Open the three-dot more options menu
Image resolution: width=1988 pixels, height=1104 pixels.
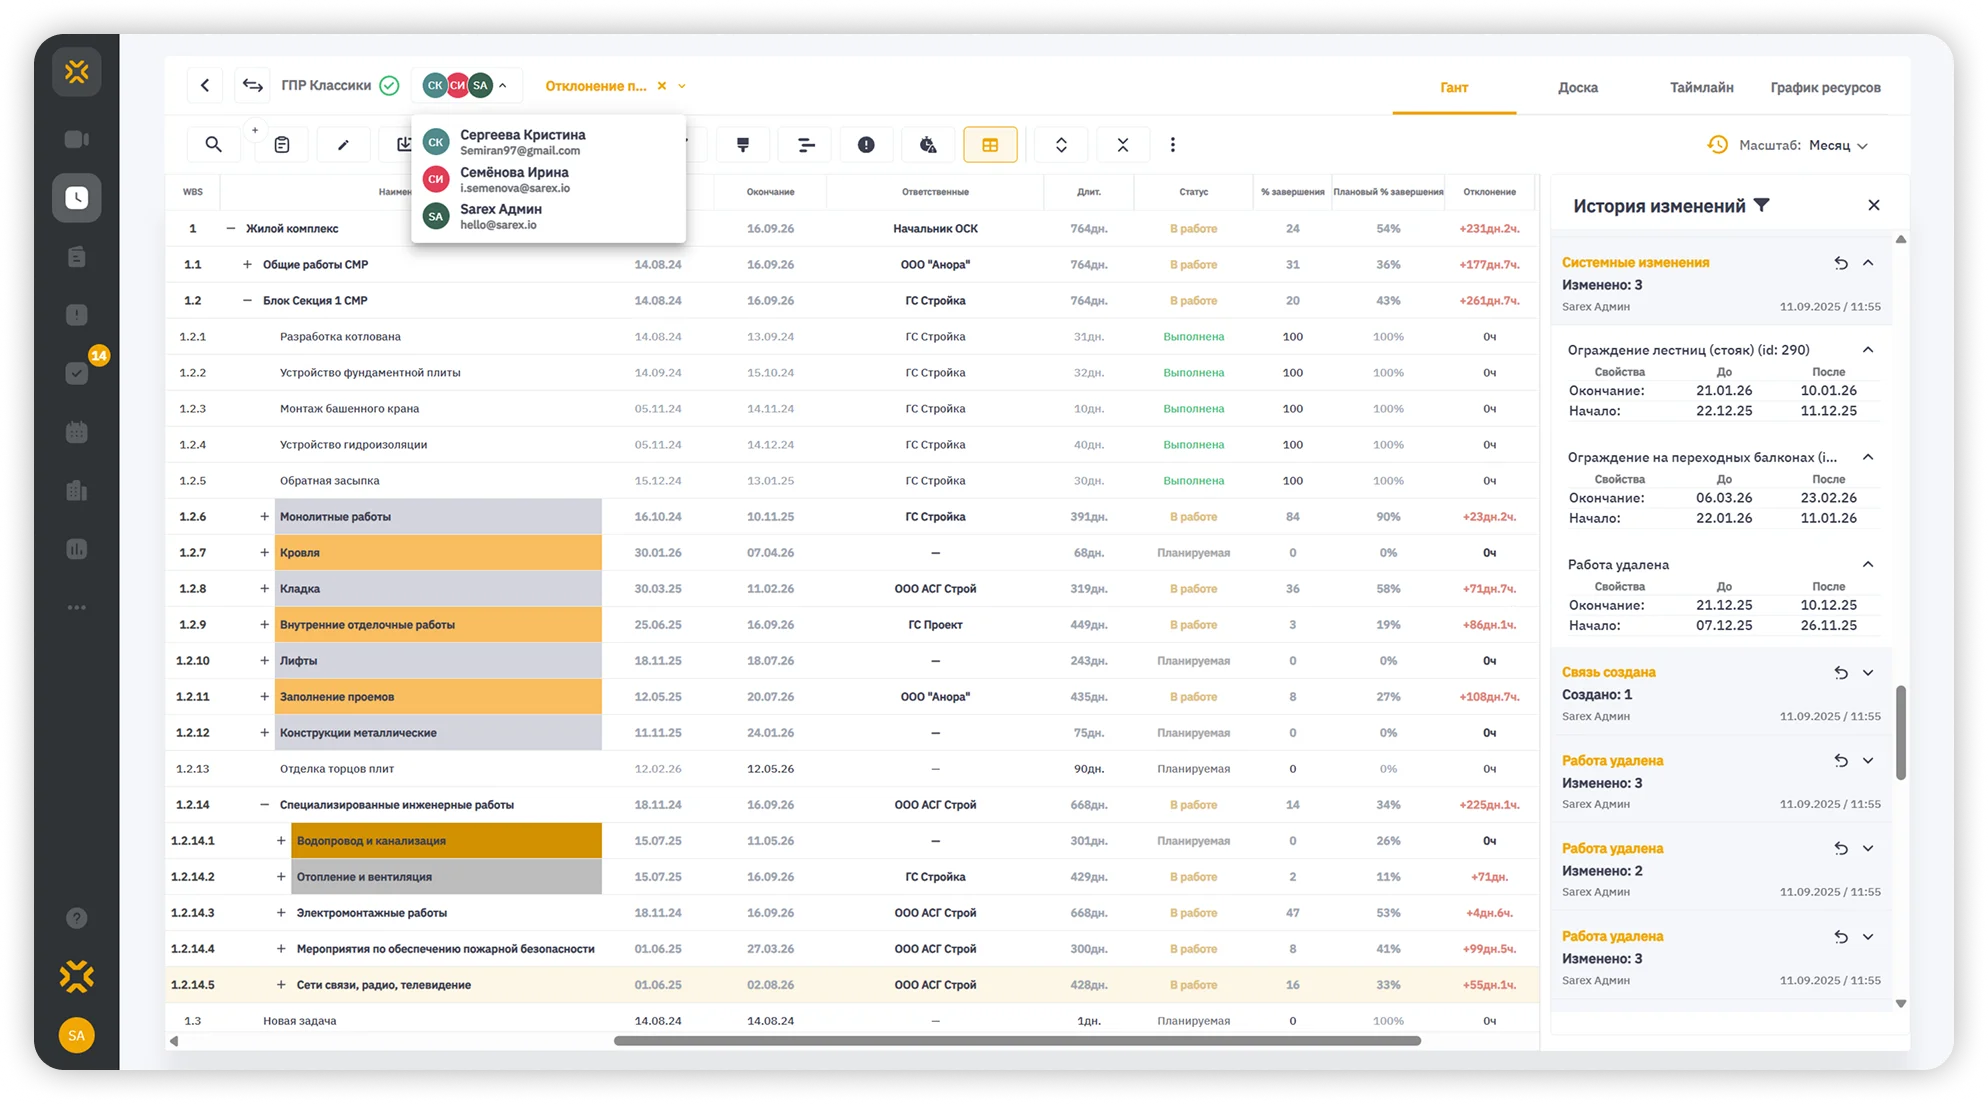1173,145
